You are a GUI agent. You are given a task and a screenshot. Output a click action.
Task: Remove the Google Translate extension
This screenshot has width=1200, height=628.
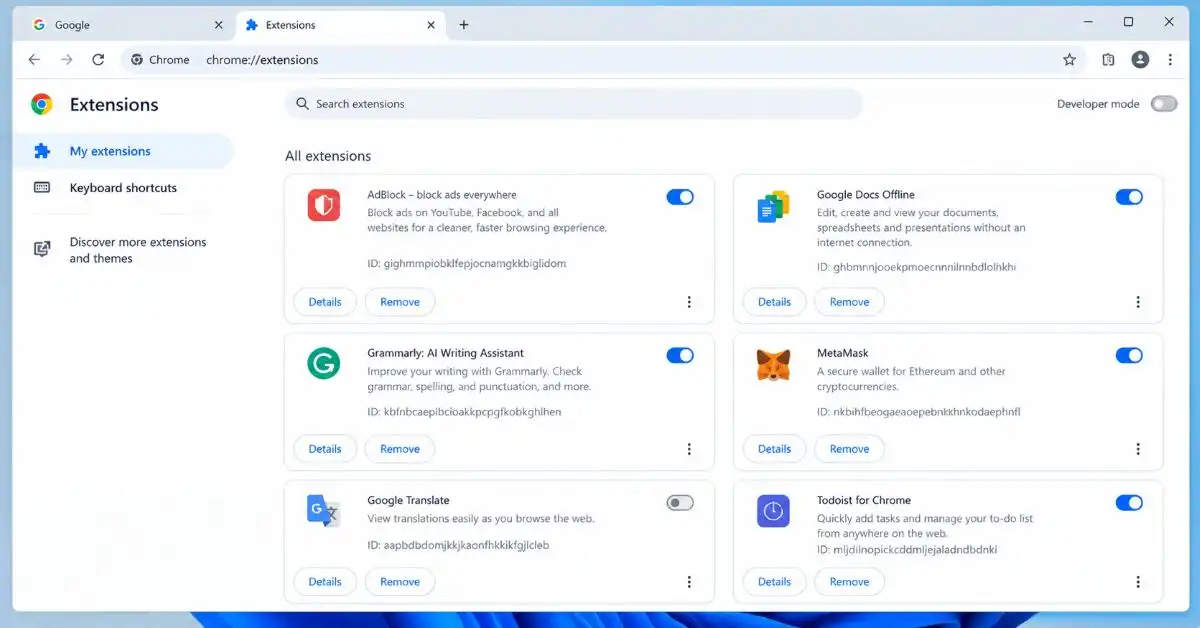pyautogui.click(x=400, y=582)
